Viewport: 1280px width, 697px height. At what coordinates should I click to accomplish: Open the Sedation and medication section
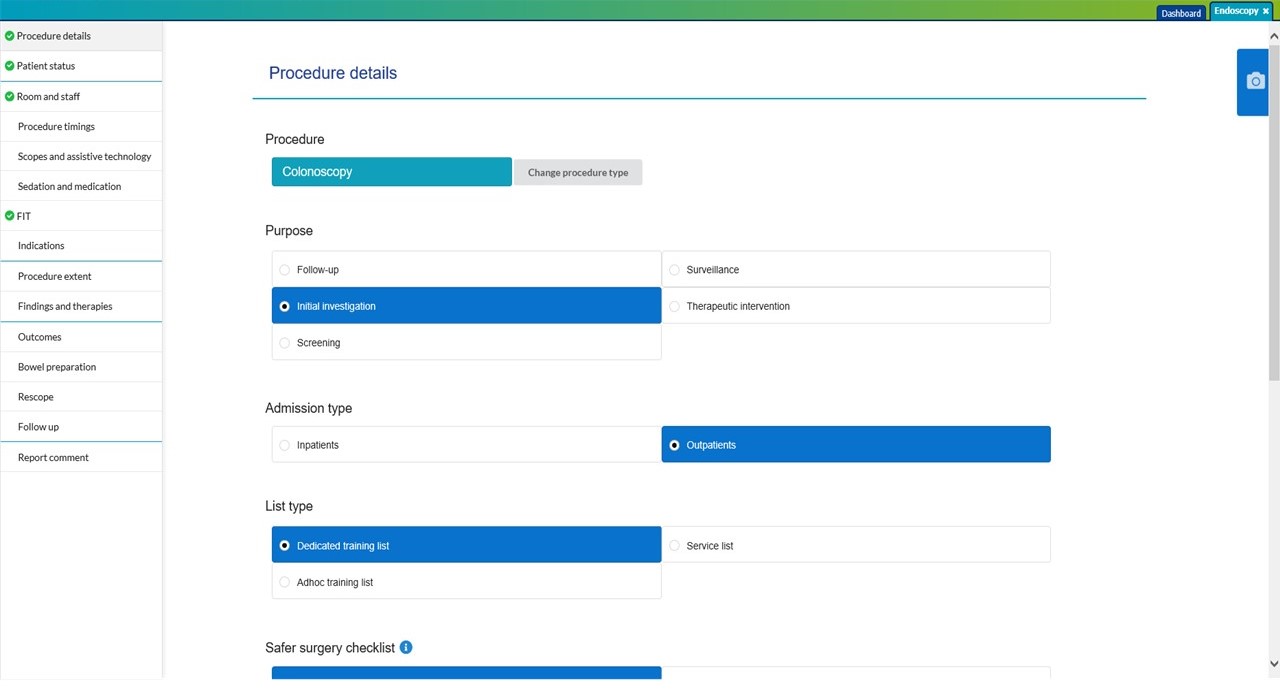[x=69, y=186]
